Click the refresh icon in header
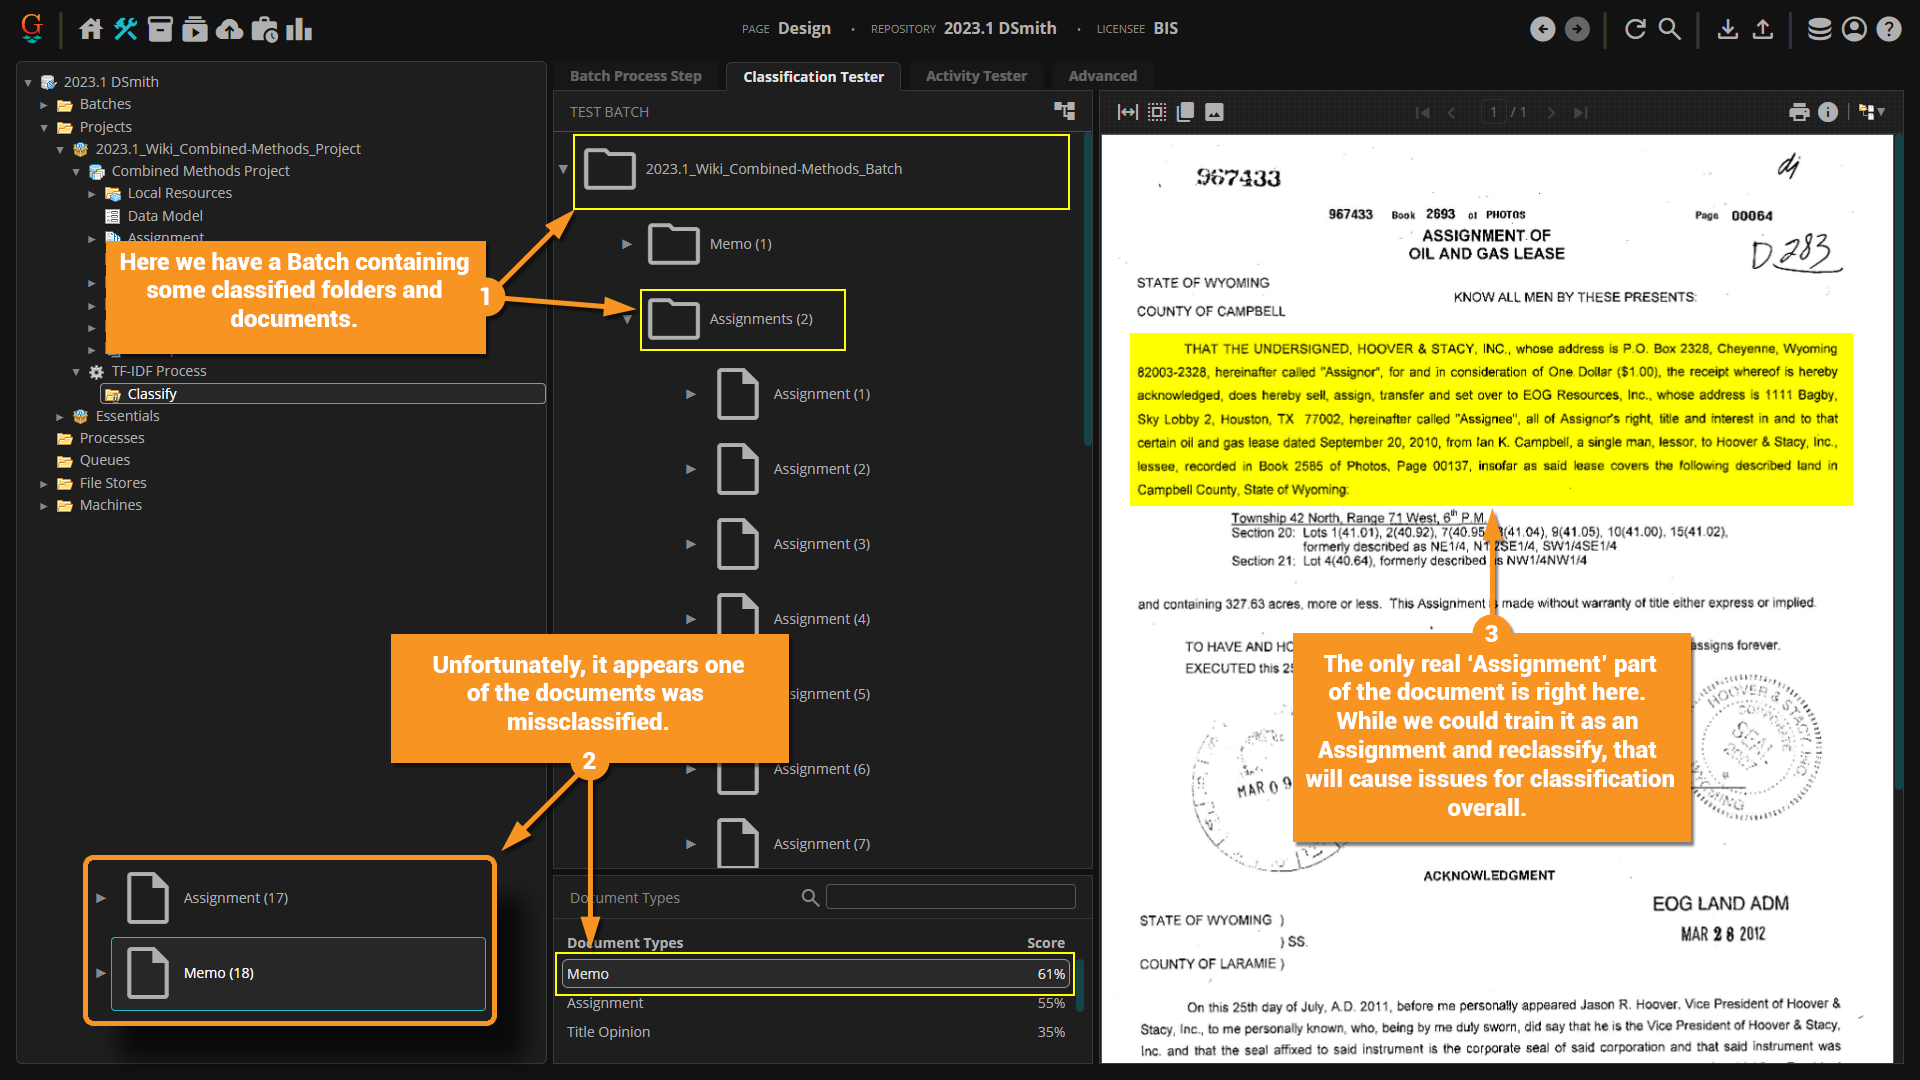The image size is (1920, 1080). [1635, 29]
